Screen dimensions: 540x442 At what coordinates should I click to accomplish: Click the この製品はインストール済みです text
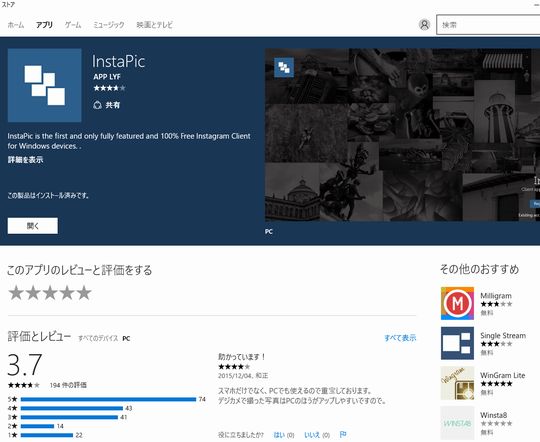tap(49, 195)
